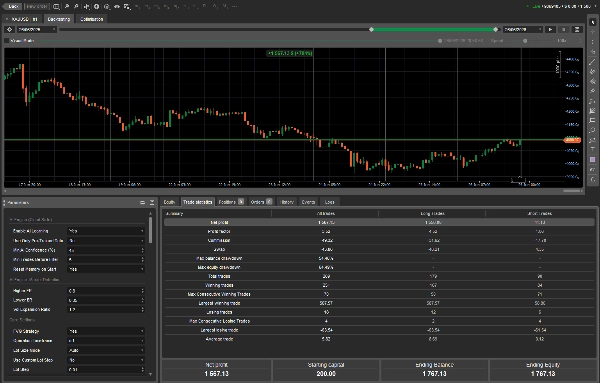Click Max Consecutive Winning Trades row label
Image resolution: width=600 pixels, height=383 pixels.
(x=219, y=294)
